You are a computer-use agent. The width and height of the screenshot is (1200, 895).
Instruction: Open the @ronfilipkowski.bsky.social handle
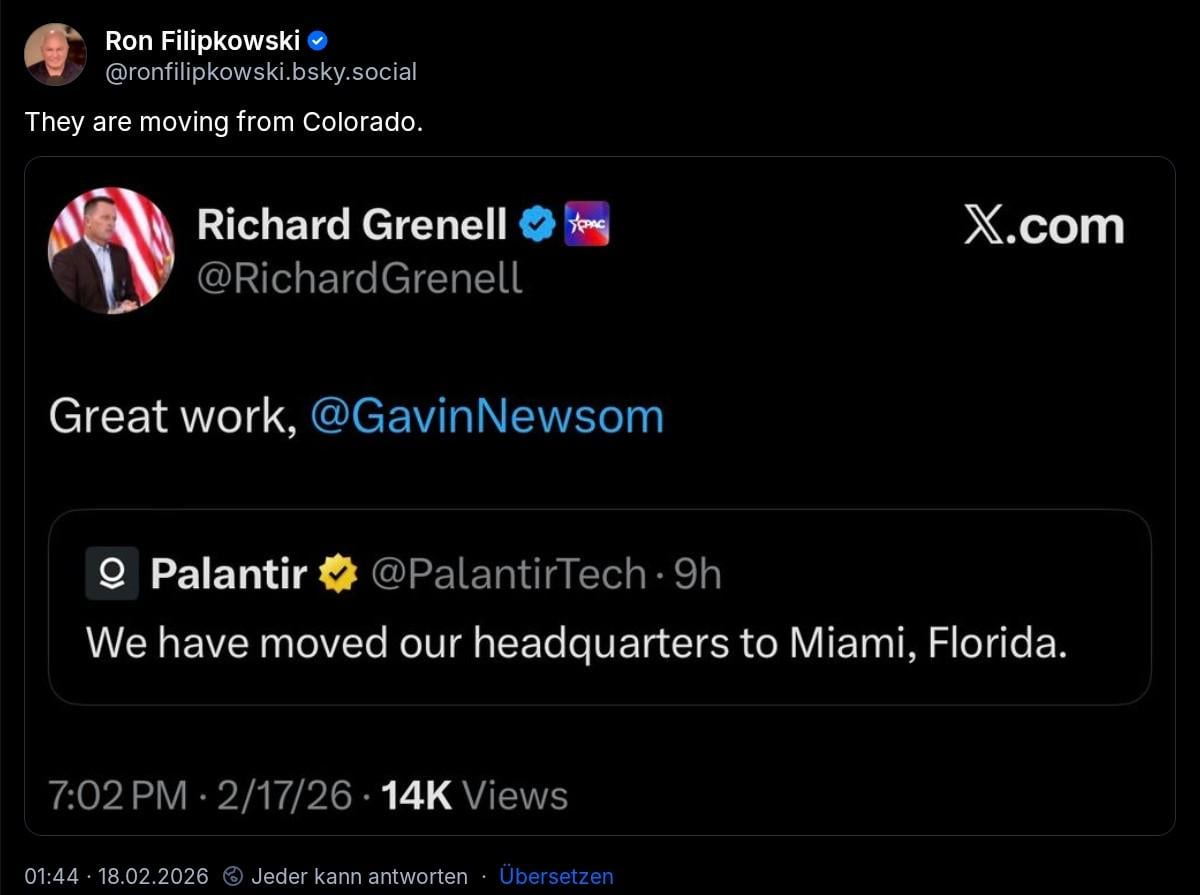(261, 72)
